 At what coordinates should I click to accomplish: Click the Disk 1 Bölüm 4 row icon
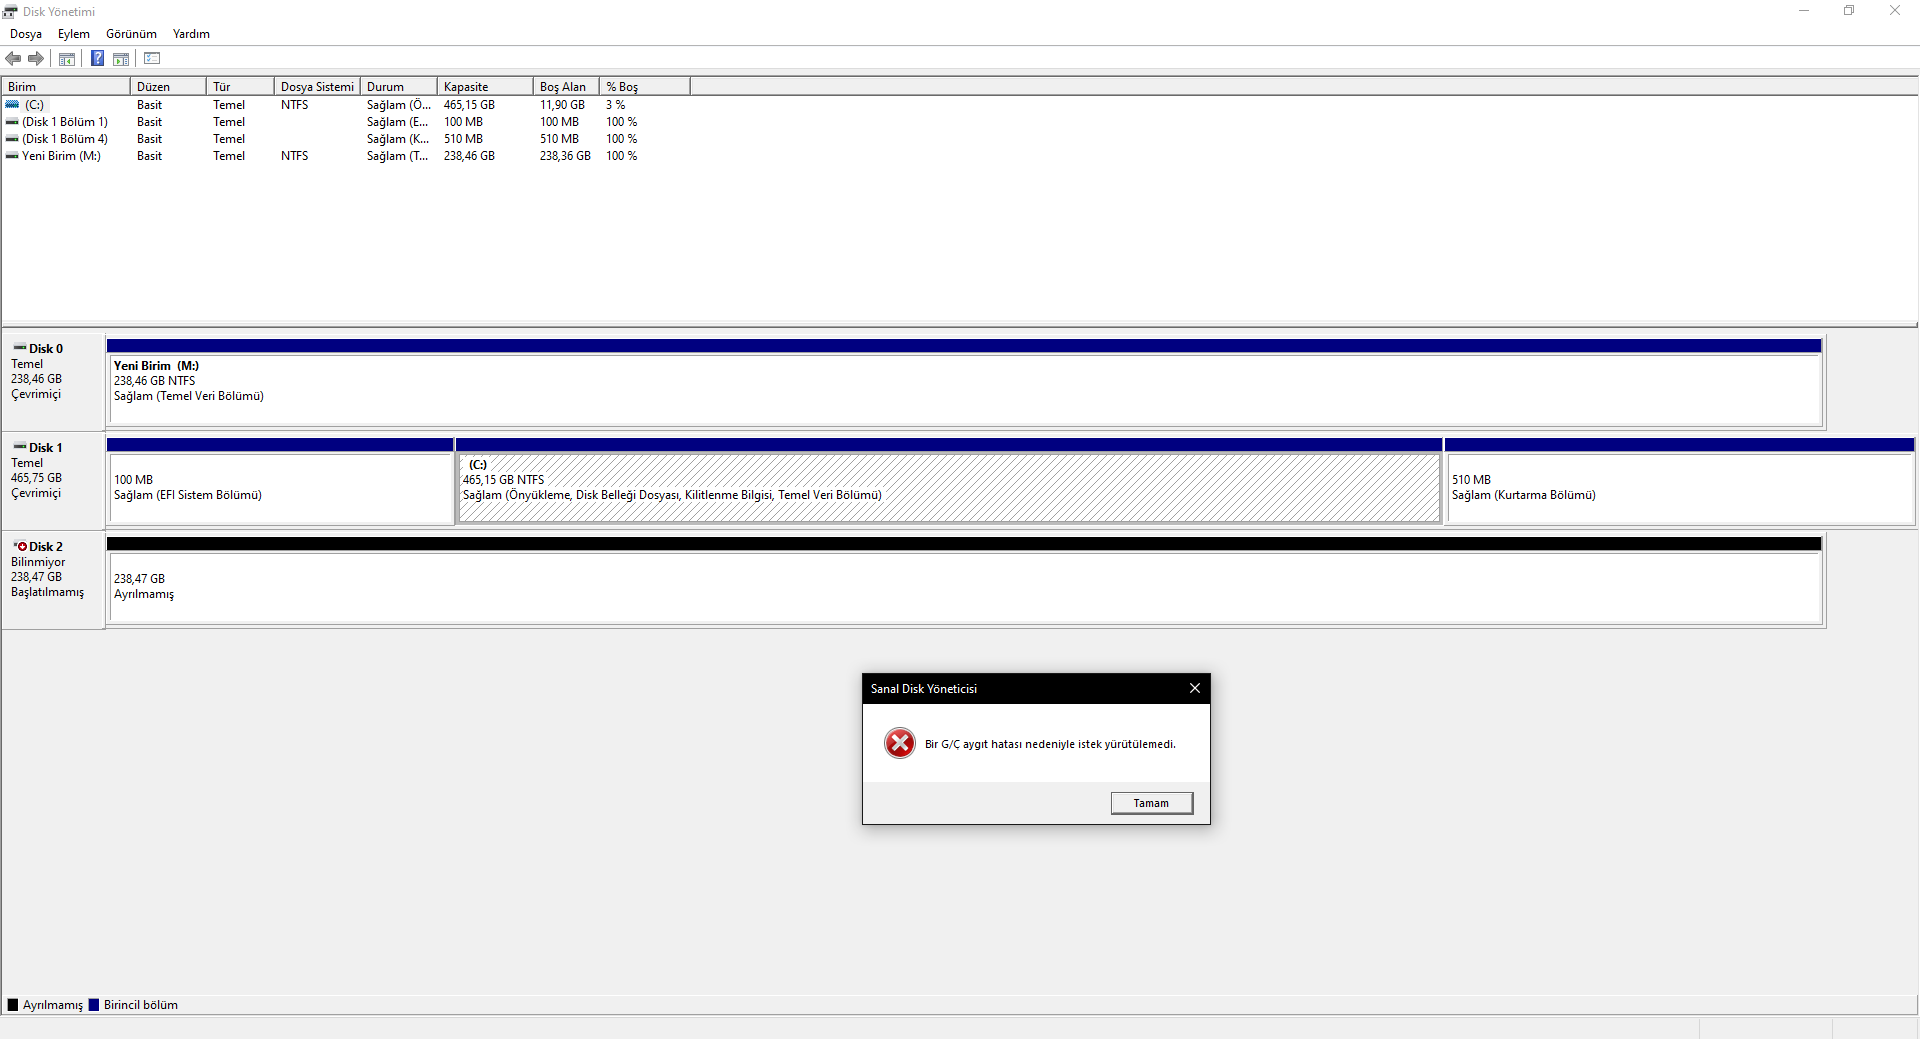coord(12,138)
